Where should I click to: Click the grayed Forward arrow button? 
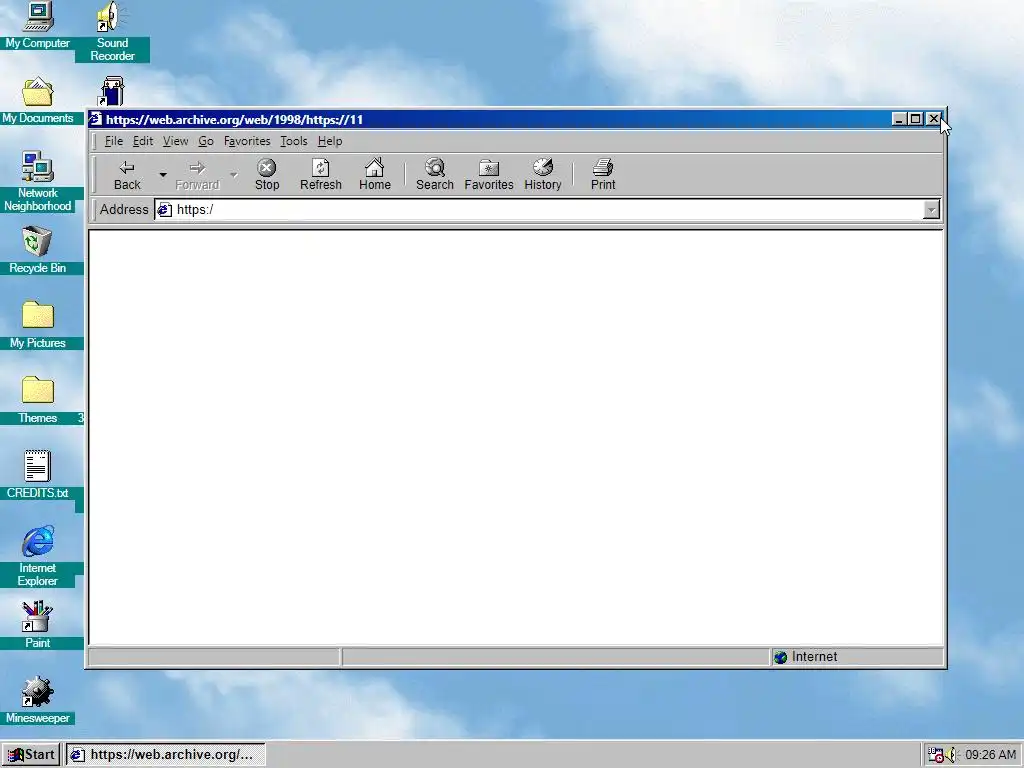(197, 174)
